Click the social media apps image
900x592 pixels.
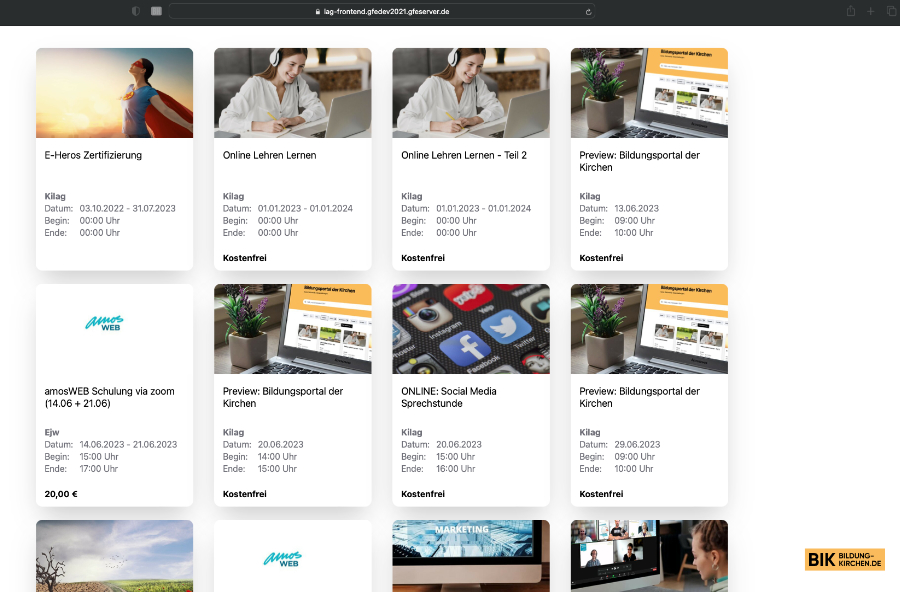(470, 329)
